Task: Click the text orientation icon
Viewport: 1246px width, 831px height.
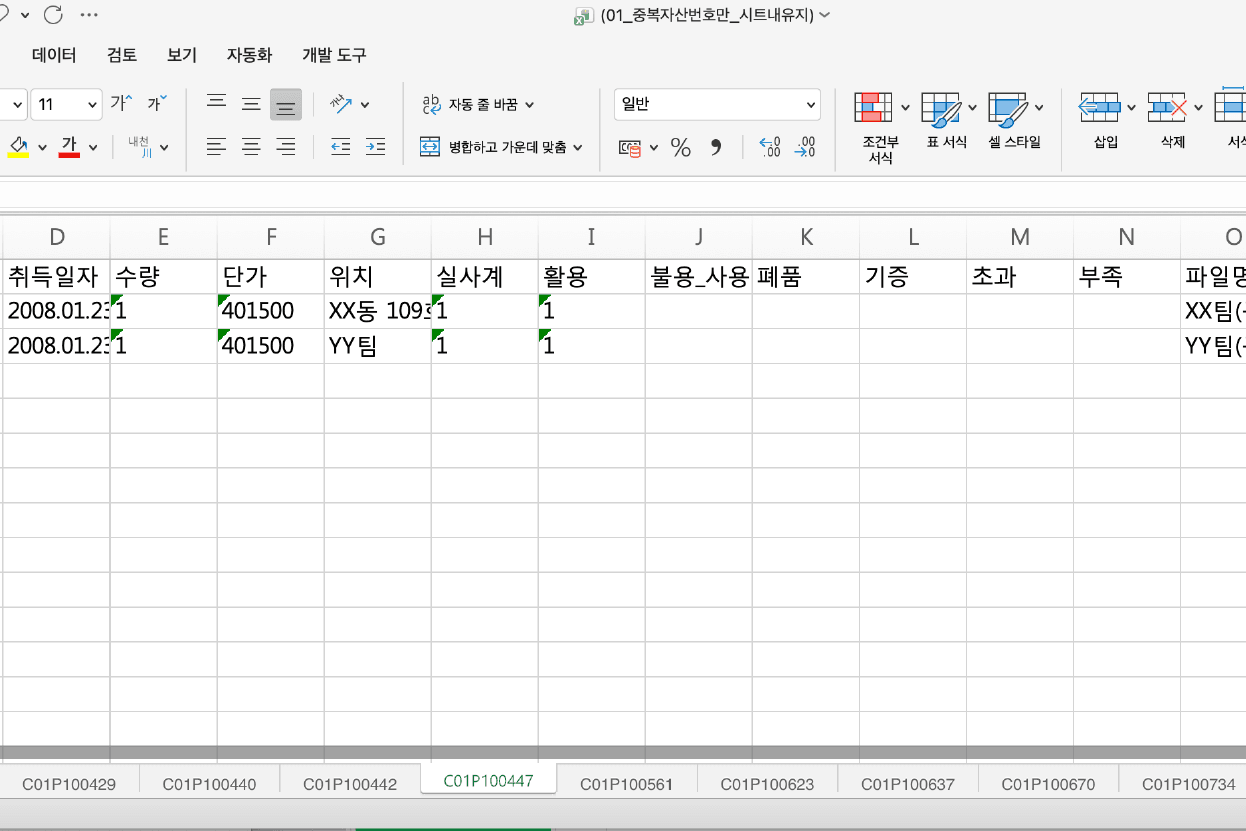Action: tap(342, 104)
